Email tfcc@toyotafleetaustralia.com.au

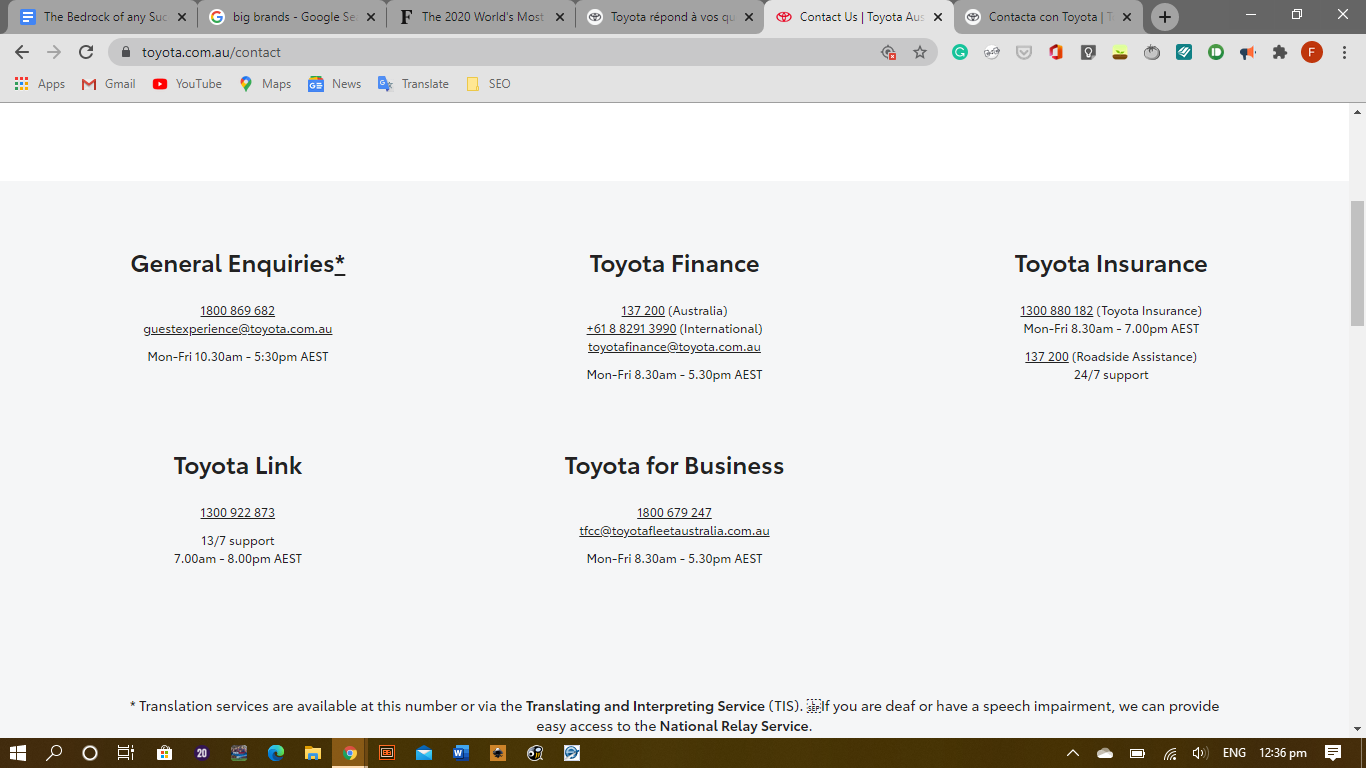click(674, 531)
